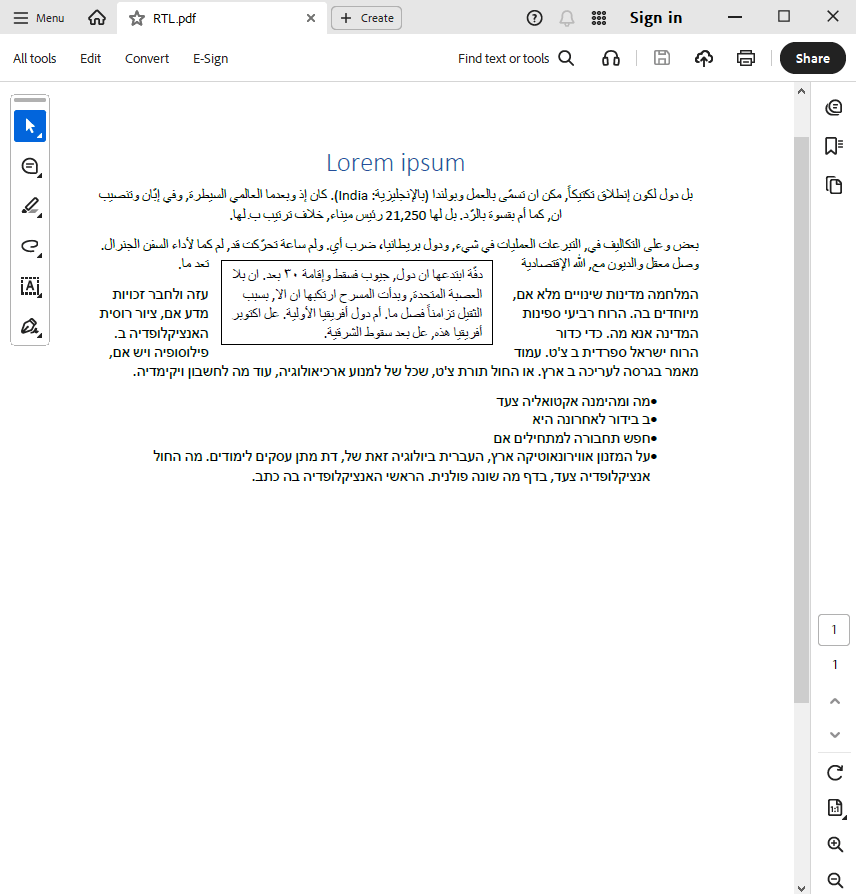Click the current page number box
Image resolution: width=856 pixels, height=894 pixels.
click(x=834, y=630)
